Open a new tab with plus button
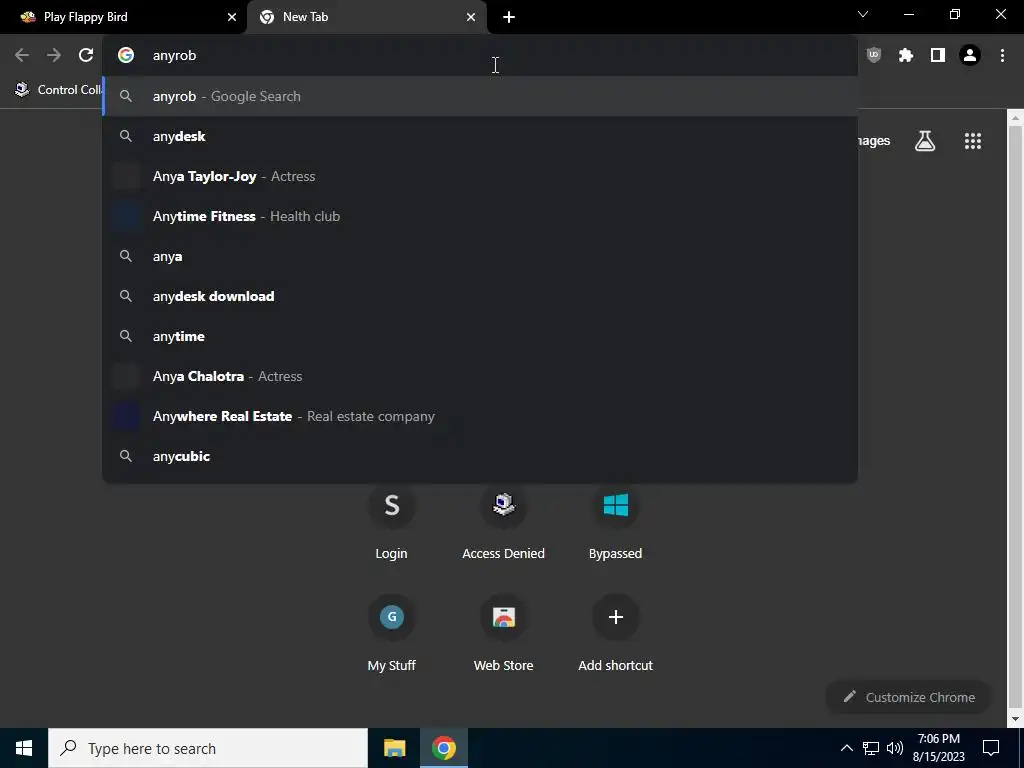This screenshot has width=1024, height=768. pos(509,18)
